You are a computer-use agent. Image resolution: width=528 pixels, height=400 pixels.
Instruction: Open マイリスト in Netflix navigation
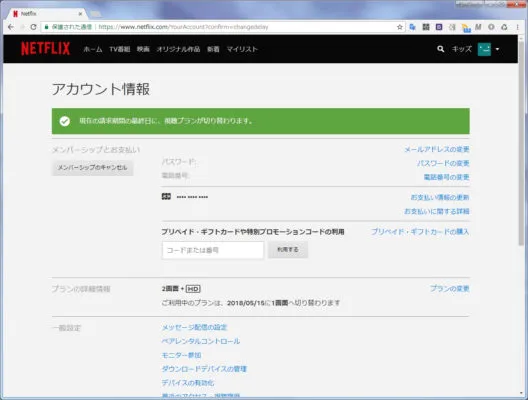coord(242,49)
